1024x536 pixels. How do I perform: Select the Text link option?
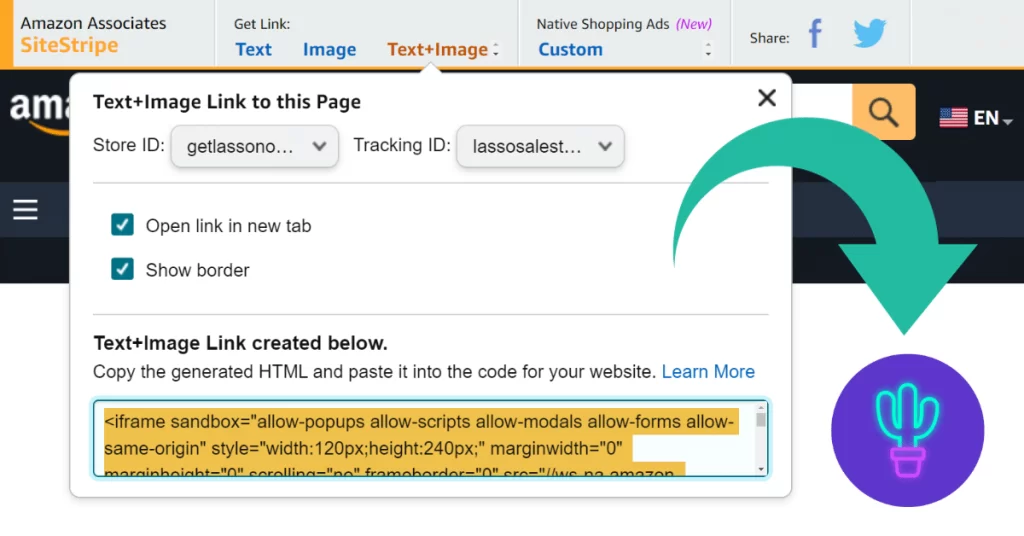[253, 50]
